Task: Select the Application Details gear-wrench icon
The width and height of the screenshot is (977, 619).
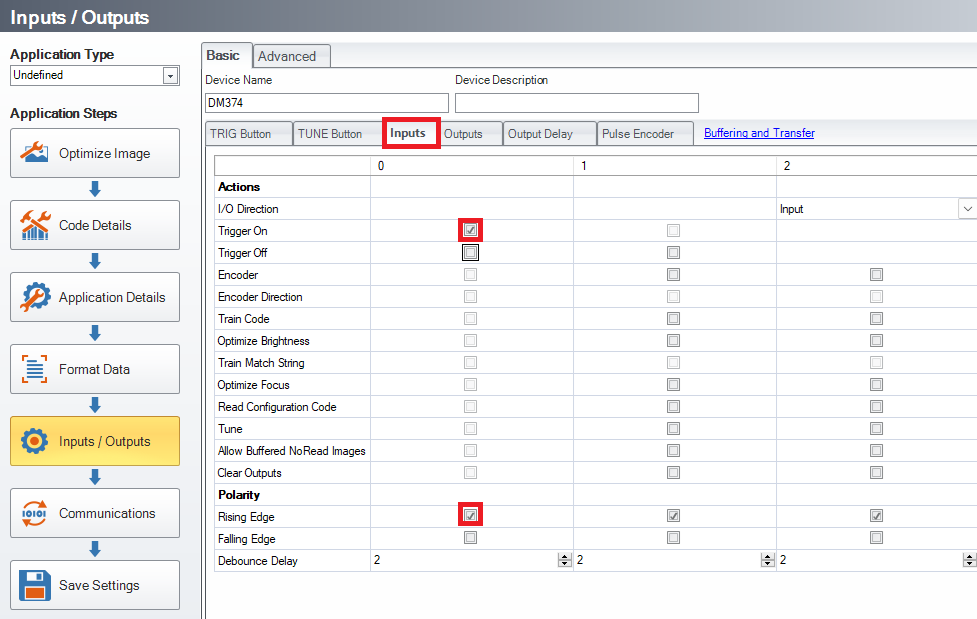Action: pos(35,298)
